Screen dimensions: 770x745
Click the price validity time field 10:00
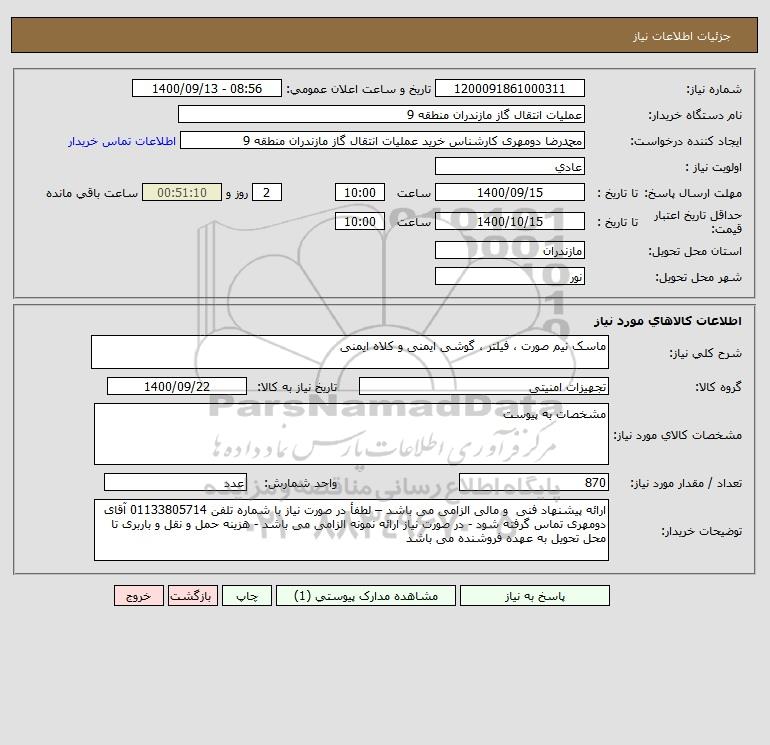click(360, 221)
